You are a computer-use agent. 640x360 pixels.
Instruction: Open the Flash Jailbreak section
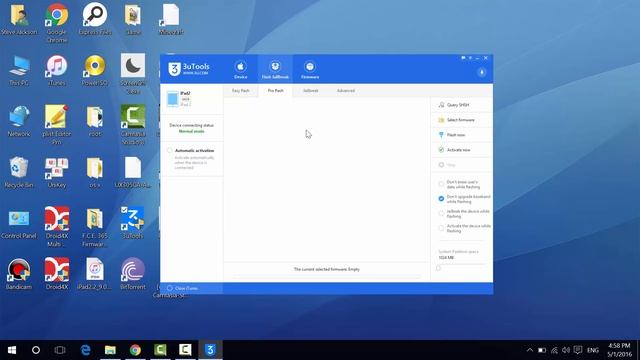275,70
